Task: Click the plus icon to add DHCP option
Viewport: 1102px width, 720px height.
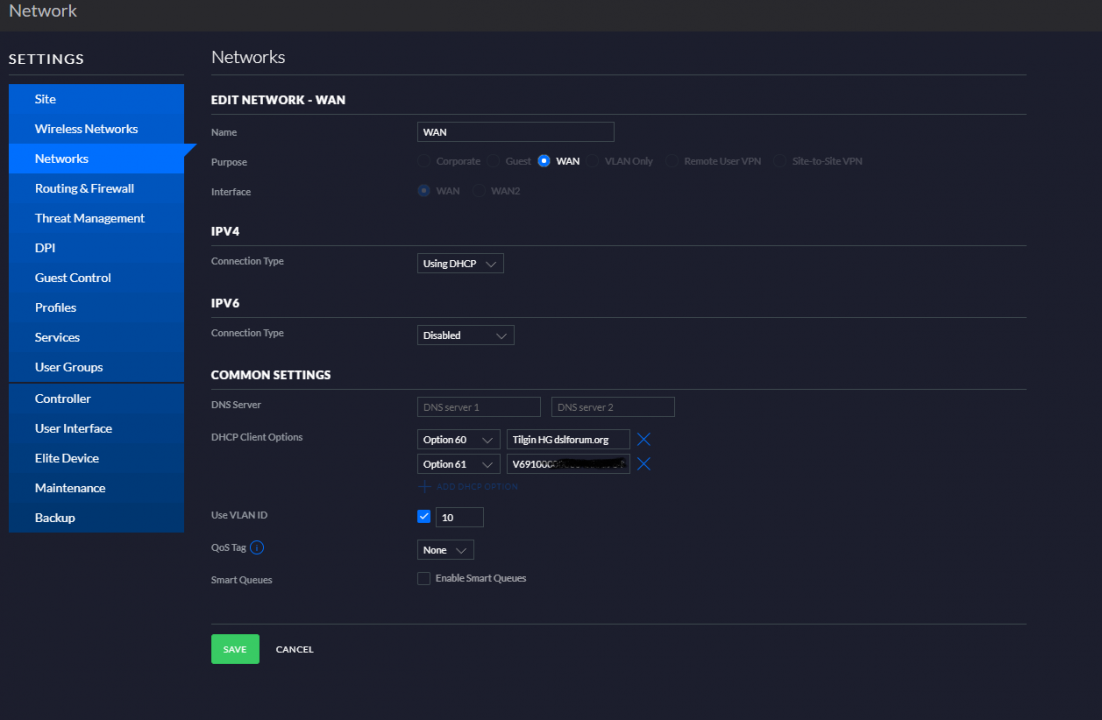Action: (x=424, y=486)
